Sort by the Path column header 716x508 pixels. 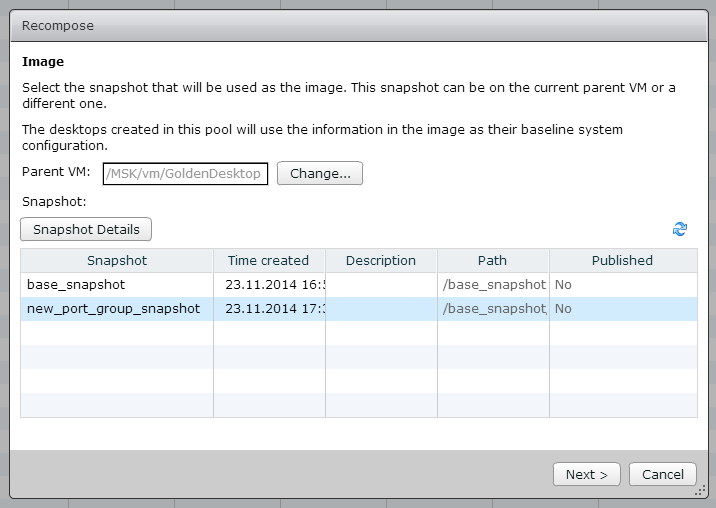point(492,261)
